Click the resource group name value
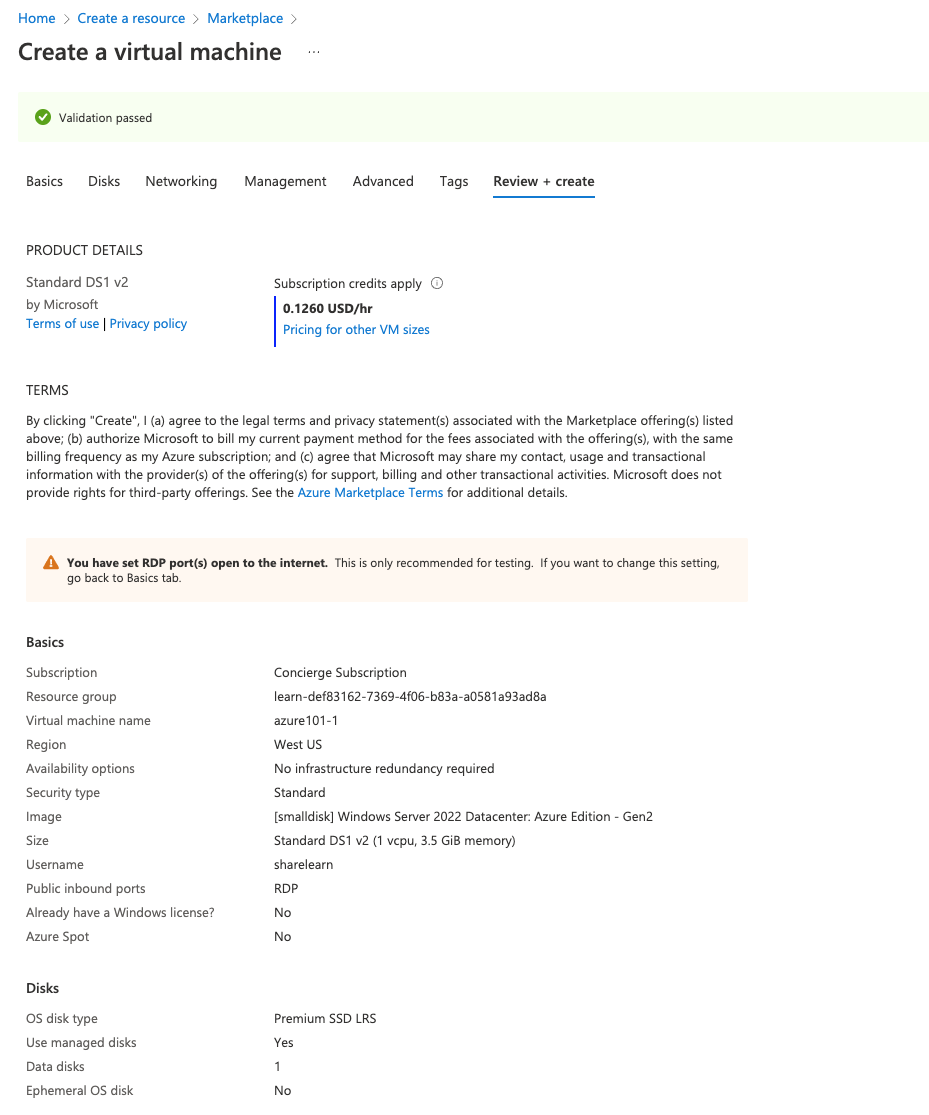The image size is (929, 1115). pyautogui.click(x=410, y=697)
